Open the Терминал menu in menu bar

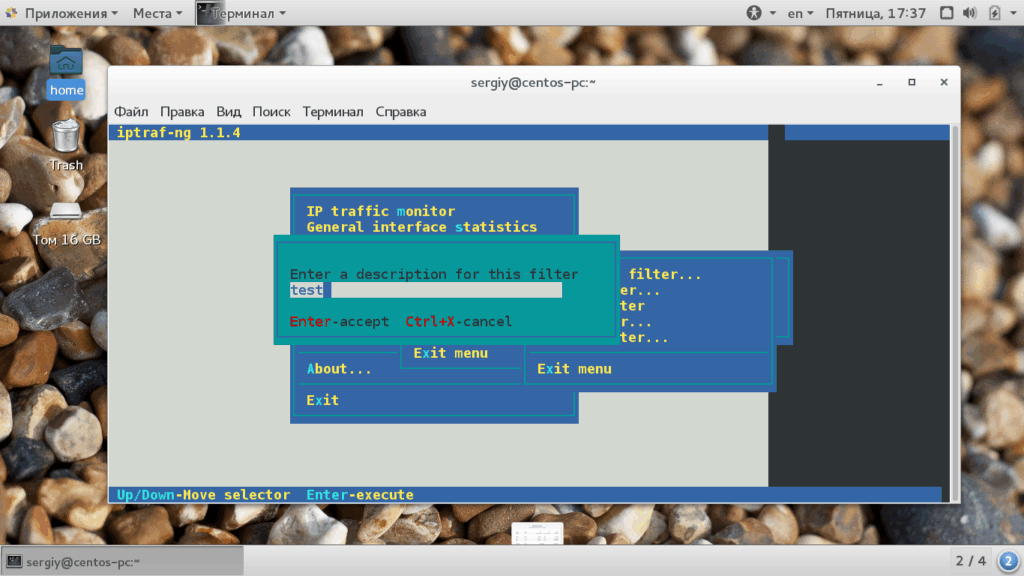[x=332, y=112]
